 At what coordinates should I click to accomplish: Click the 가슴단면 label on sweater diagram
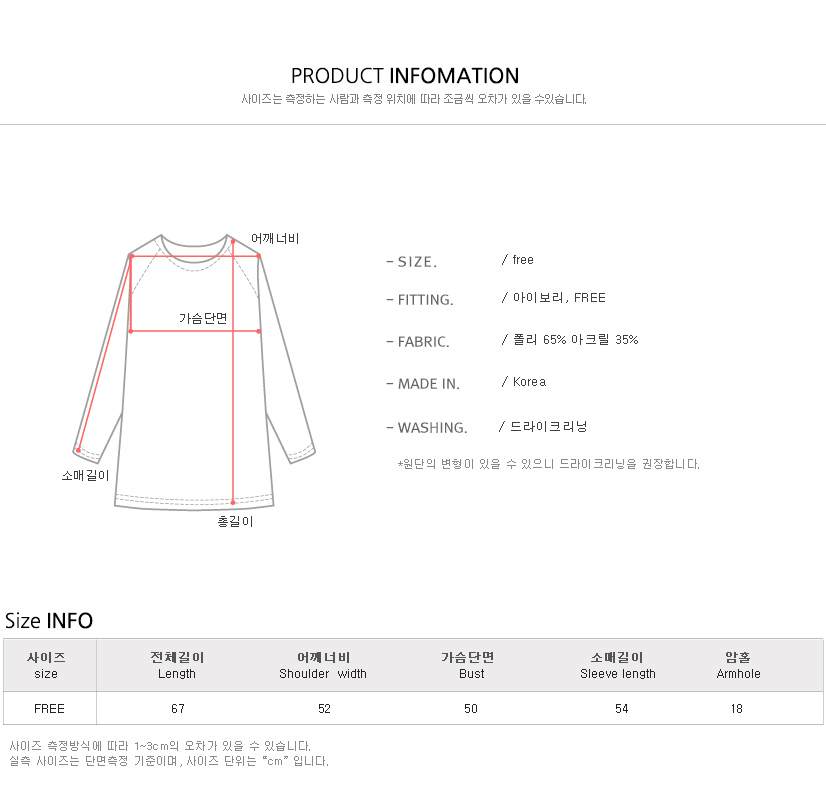(203, 318)
